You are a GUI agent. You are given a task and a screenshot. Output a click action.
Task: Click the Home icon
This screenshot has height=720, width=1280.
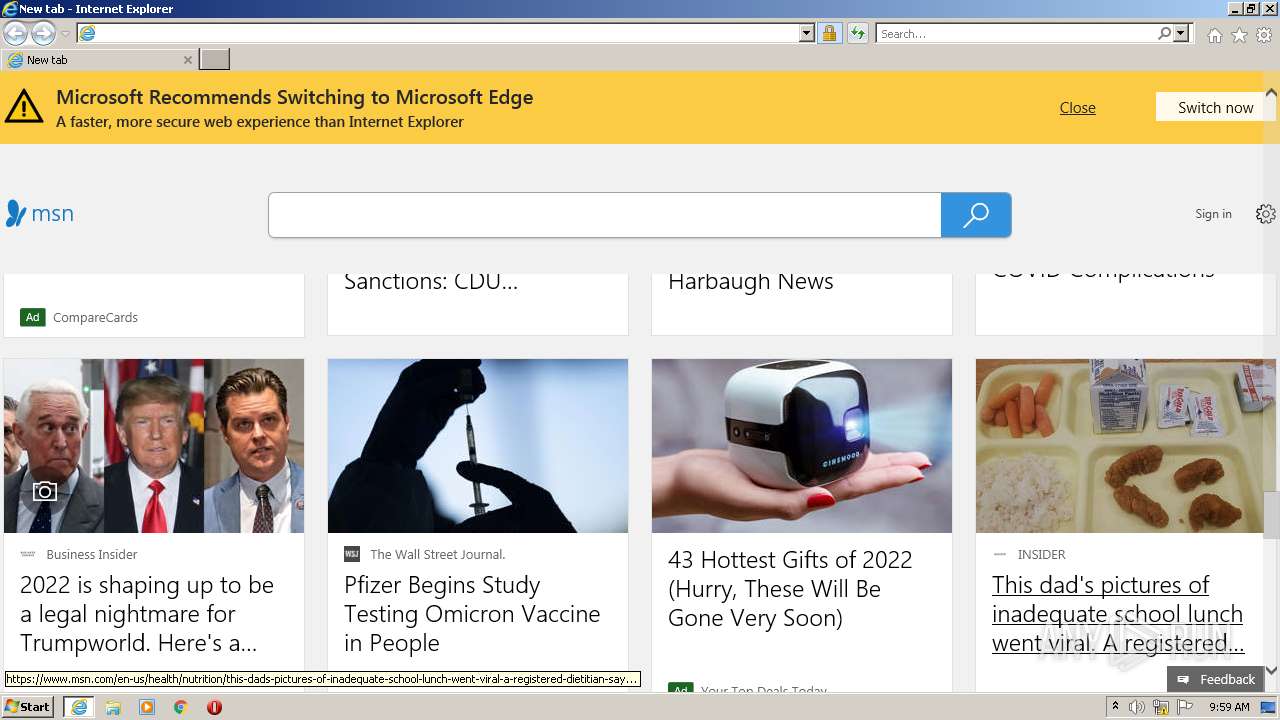click(1214, 35)
